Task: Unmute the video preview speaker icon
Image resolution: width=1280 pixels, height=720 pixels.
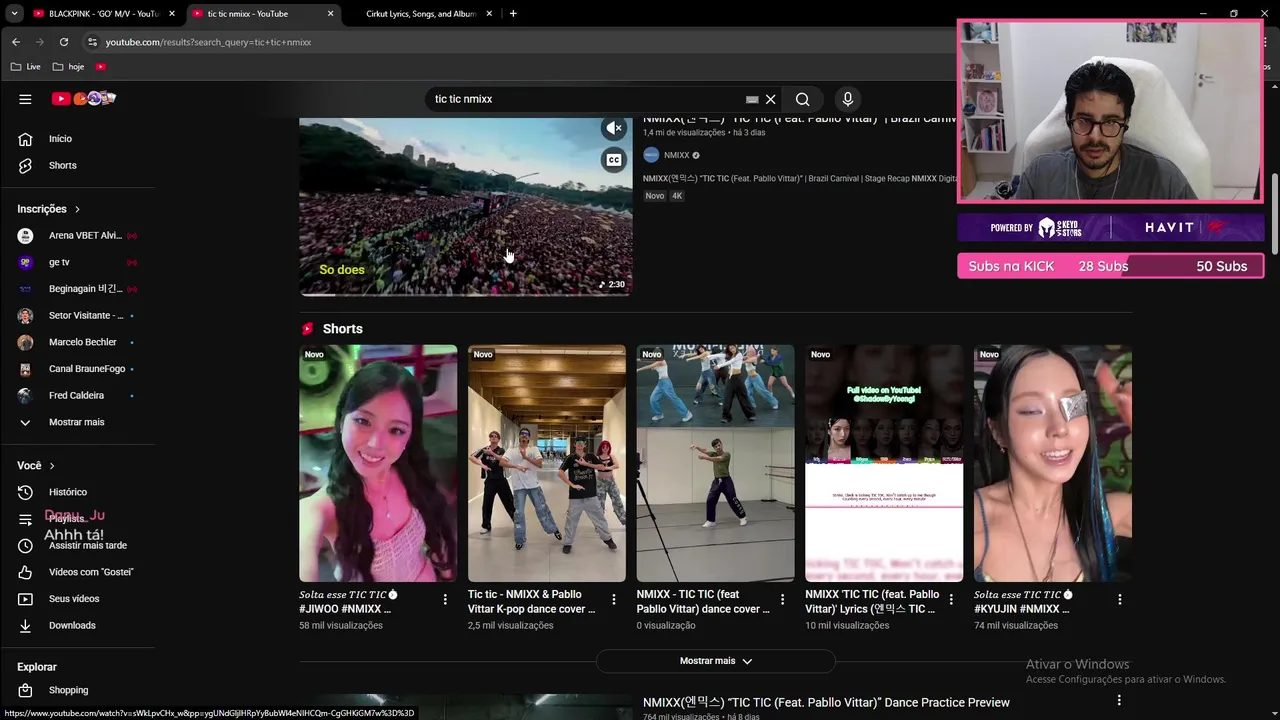Action: point(614,128)
